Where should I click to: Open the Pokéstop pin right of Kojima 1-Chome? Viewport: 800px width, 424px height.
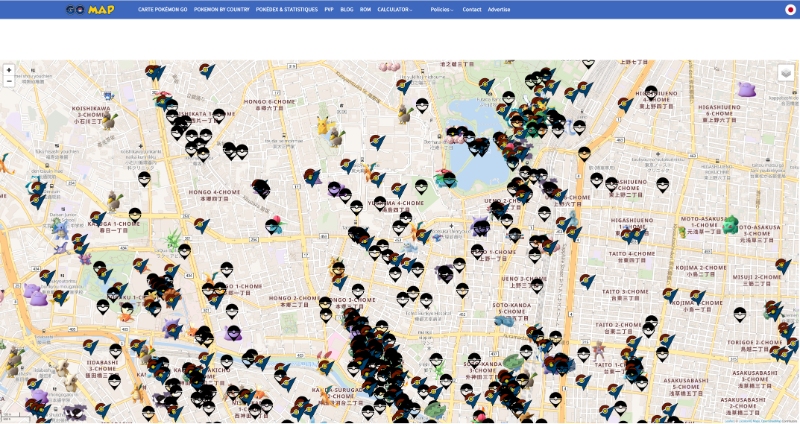click(740, 314)
